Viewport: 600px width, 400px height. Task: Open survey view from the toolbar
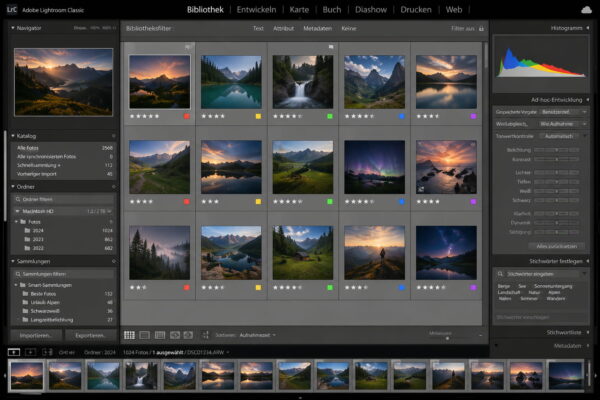coord(175,335)
